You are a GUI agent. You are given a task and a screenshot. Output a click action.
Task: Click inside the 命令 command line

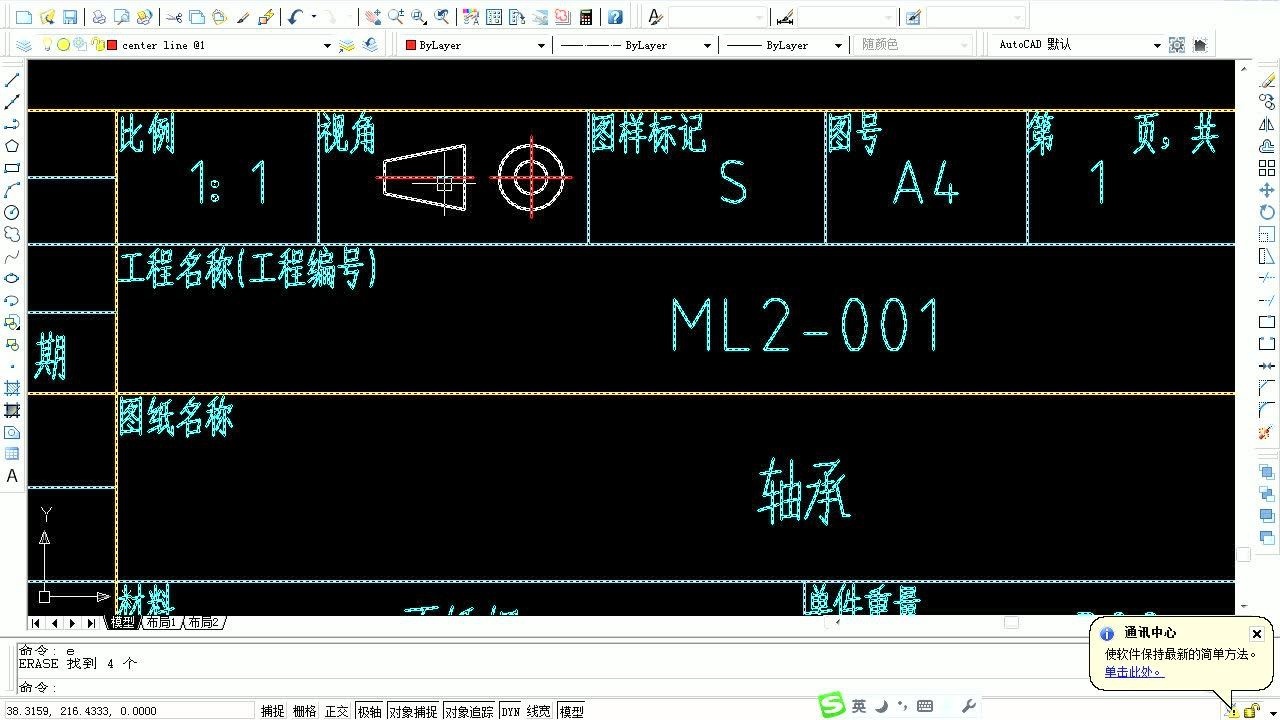point(200,687)
